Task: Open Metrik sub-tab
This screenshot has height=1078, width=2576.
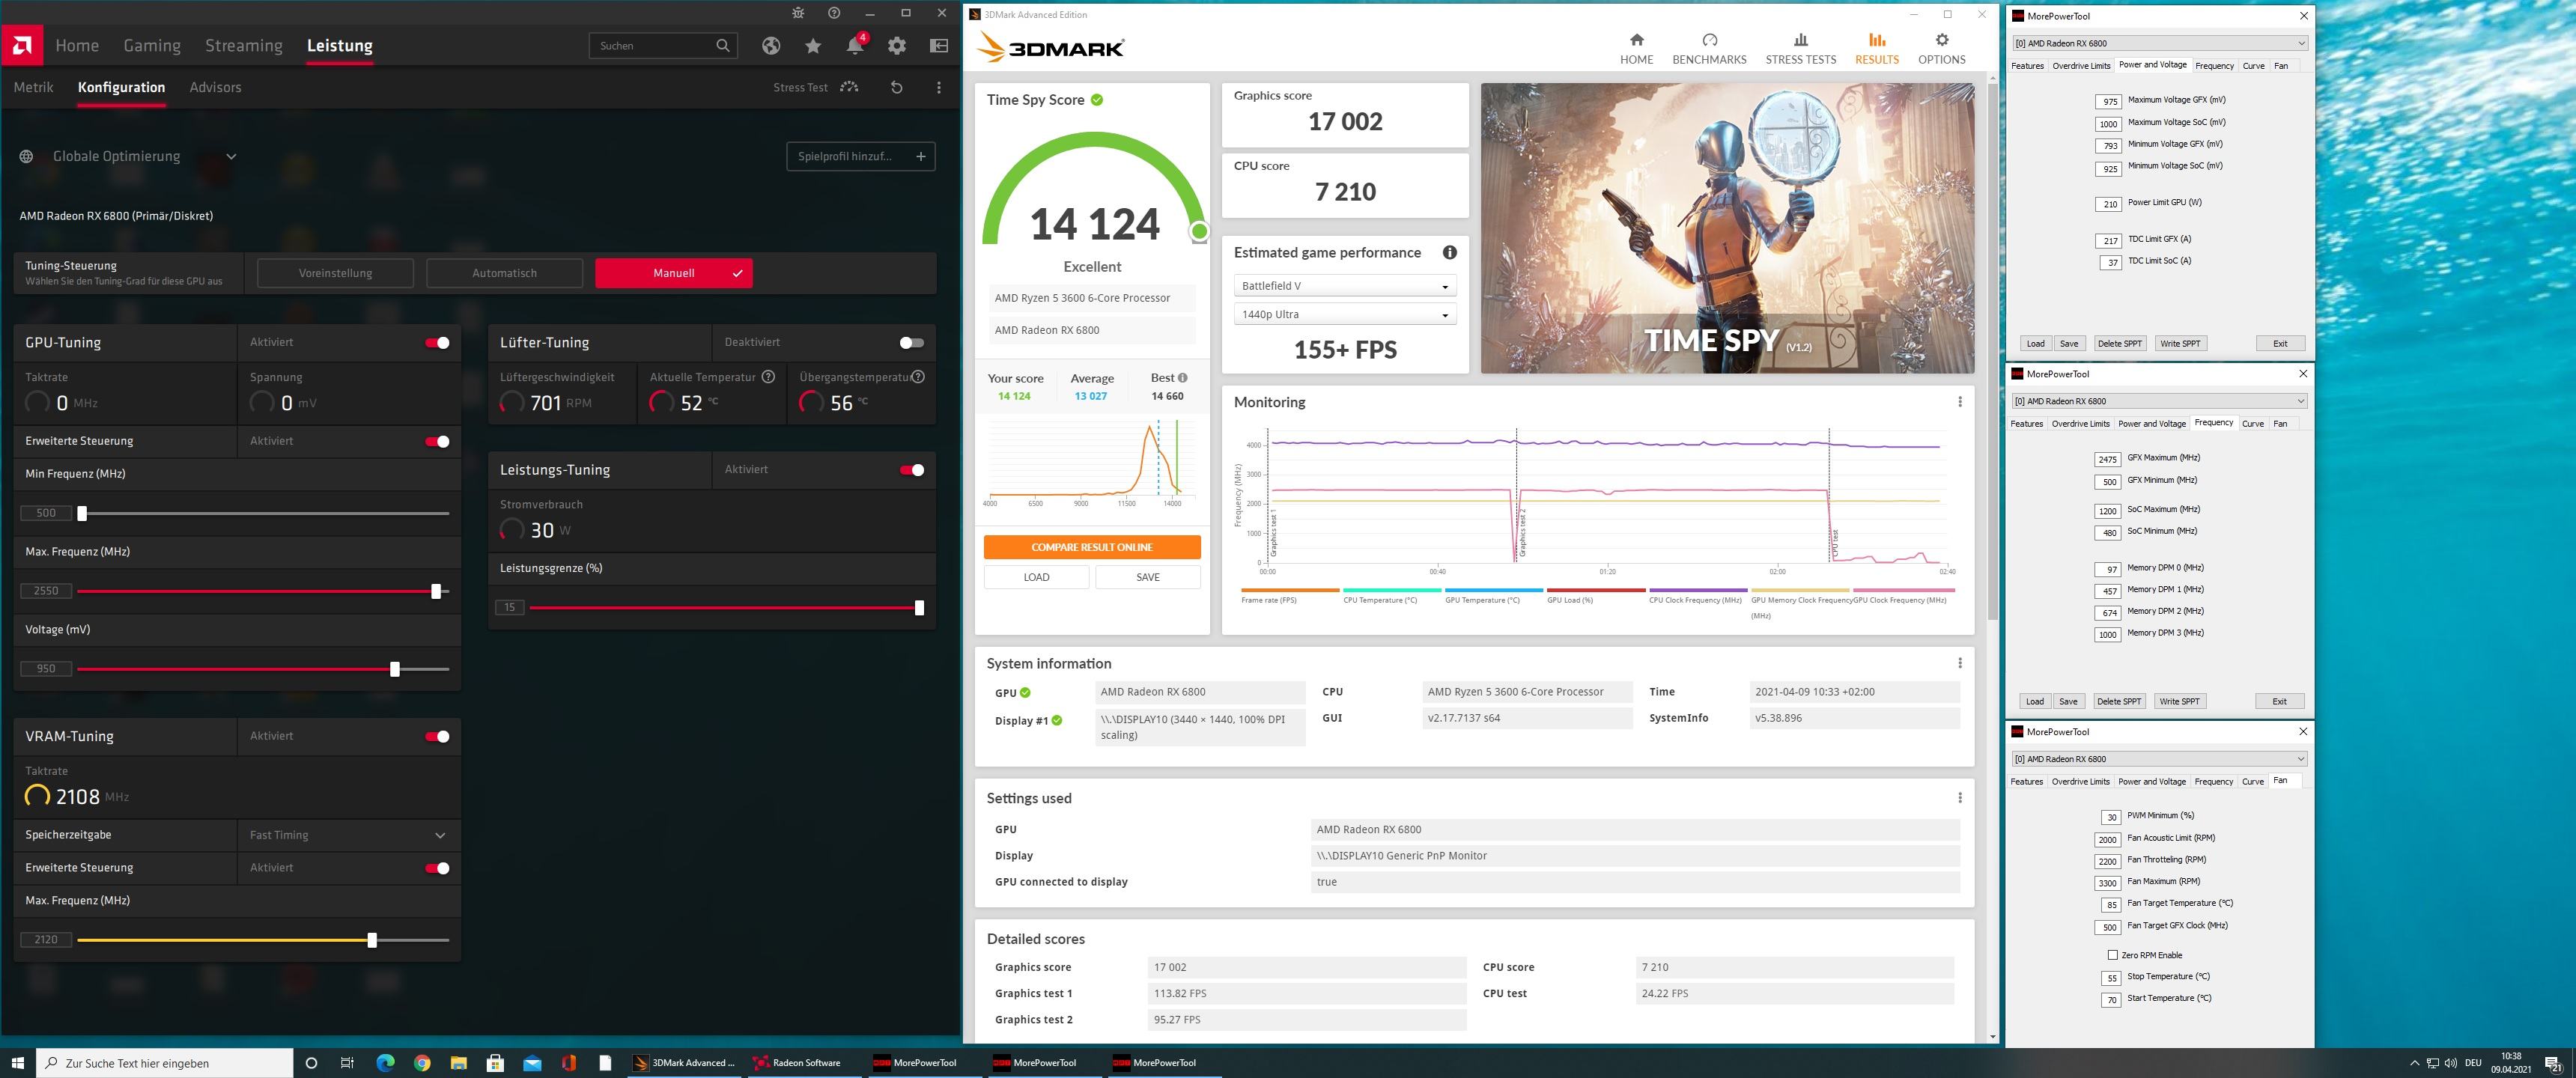Action: (34, 88)
